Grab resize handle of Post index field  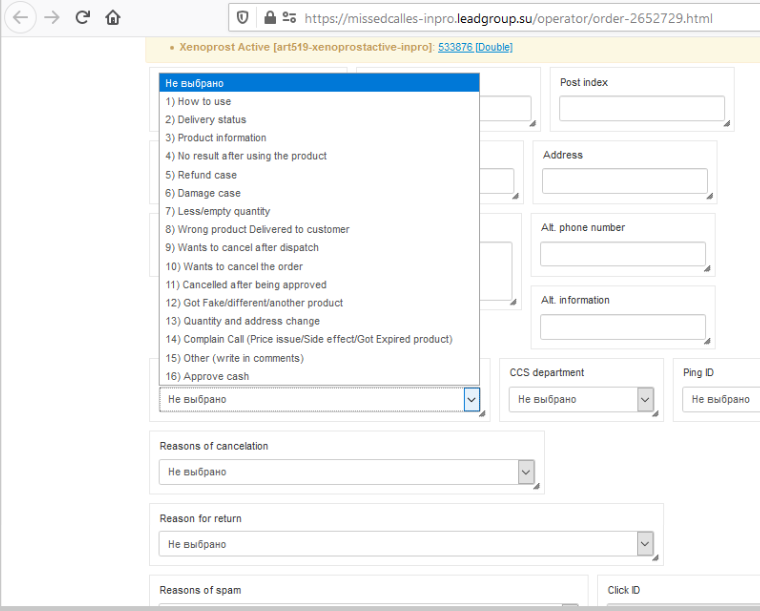tap(727, 124)
